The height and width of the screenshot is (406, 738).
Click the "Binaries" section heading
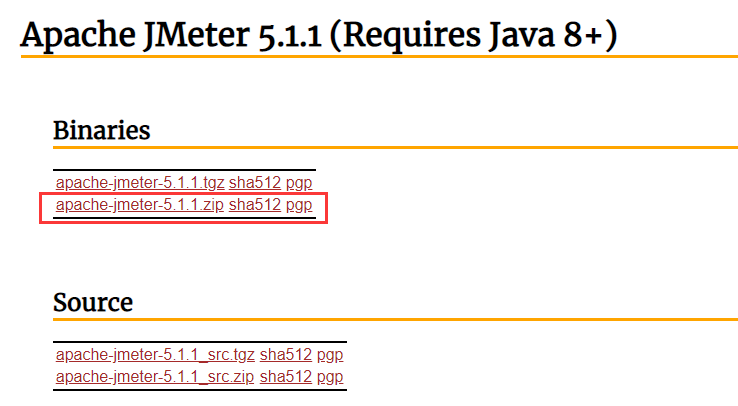(101, 130)
